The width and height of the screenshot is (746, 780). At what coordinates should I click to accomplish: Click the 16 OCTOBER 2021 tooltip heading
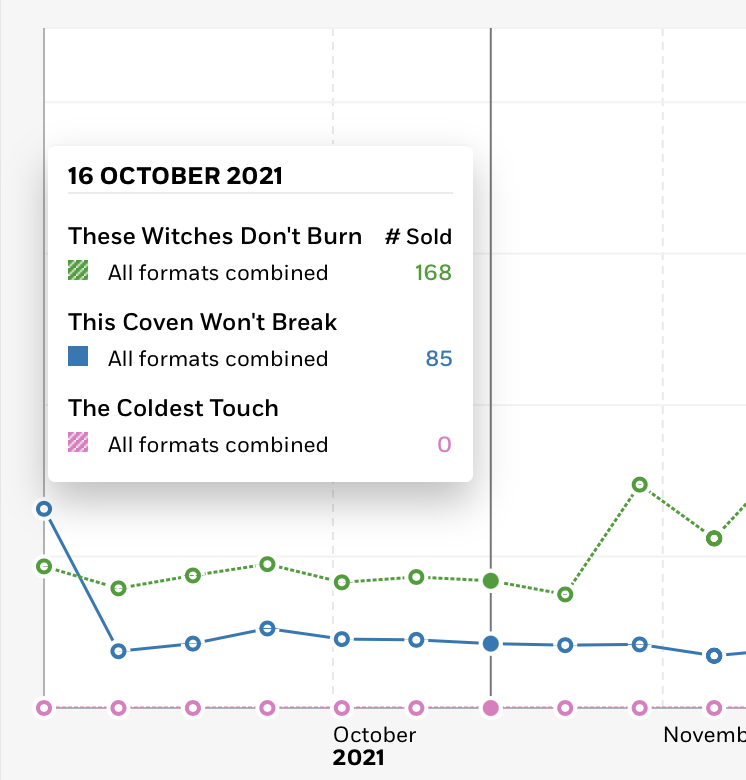(175, 176)
